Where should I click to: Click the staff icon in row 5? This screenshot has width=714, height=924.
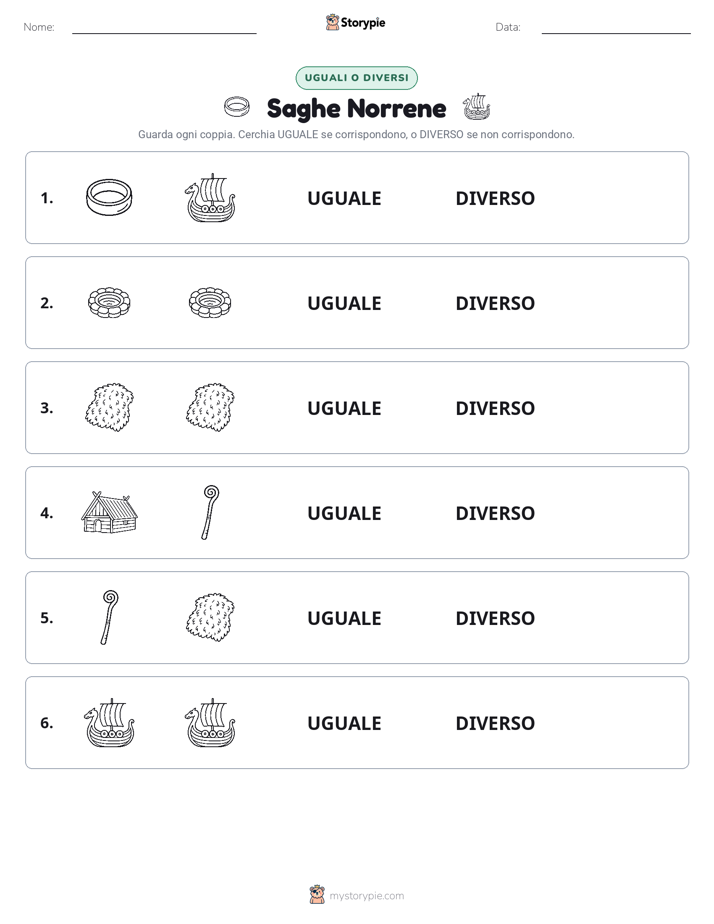coord(109,617)
